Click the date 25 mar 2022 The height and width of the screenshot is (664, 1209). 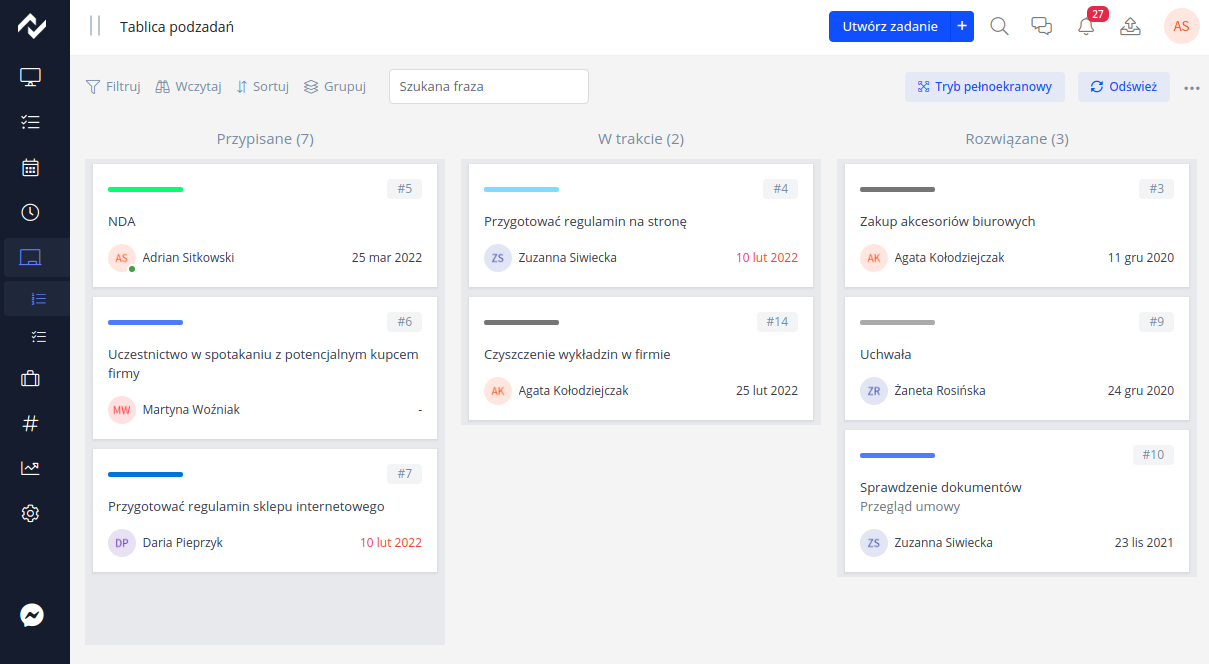387,258
